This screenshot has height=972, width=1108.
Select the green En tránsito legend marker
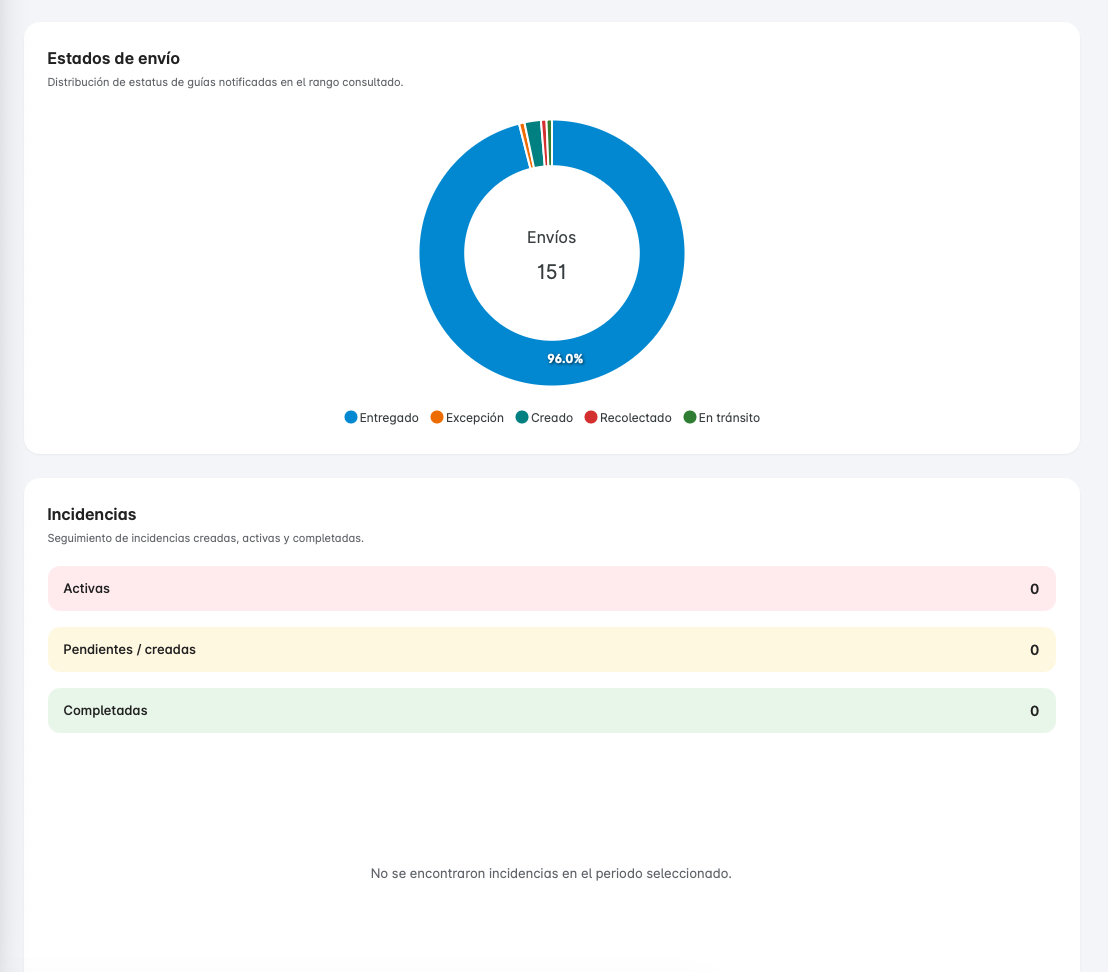tap(689, 418)
